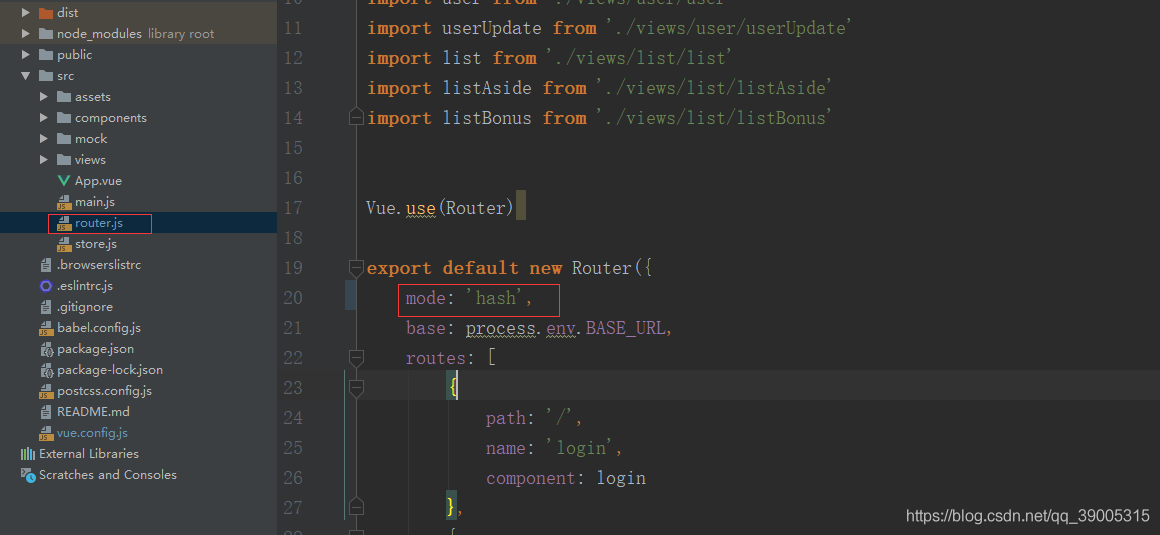The height and width of the screenshot is (535, 1160).
Task: Click listBonus import identifier on line 14
Action: coord(486,118)
